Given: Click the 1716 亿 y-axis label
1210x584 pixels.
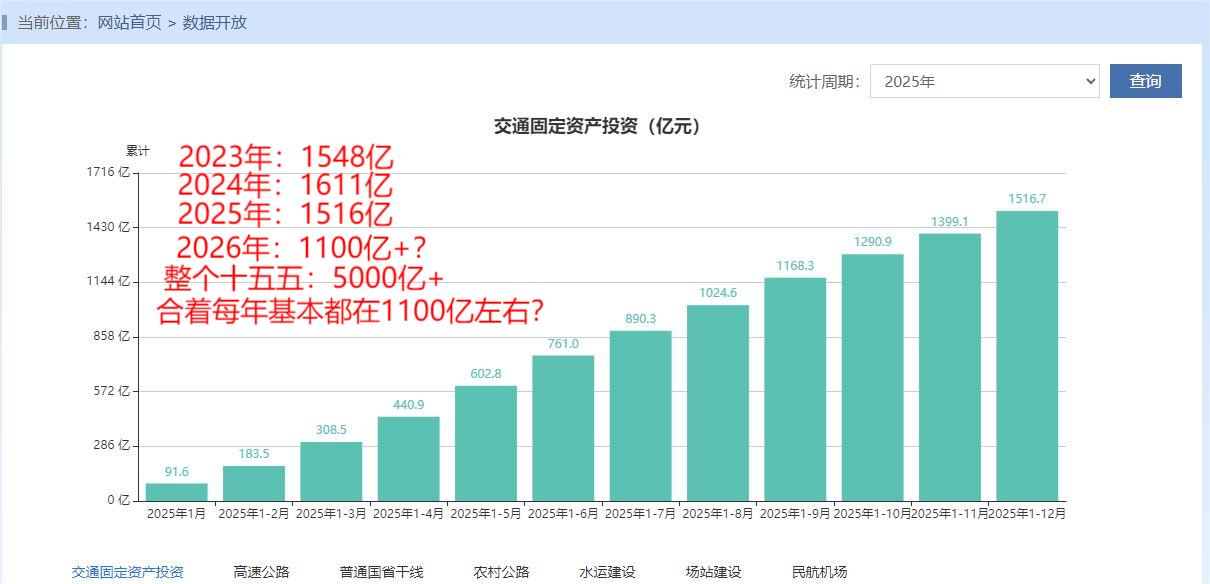Looking at the screenshot, I should [x=109, y=172].
